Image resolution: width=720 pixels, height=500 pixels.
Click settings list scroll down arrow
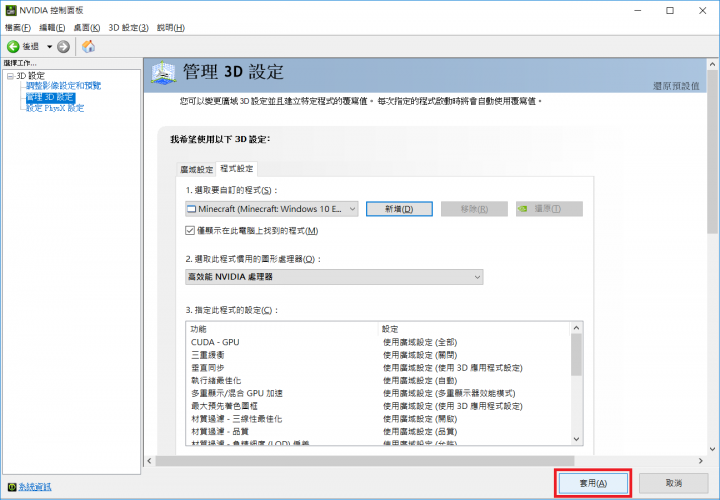point(576,439)
